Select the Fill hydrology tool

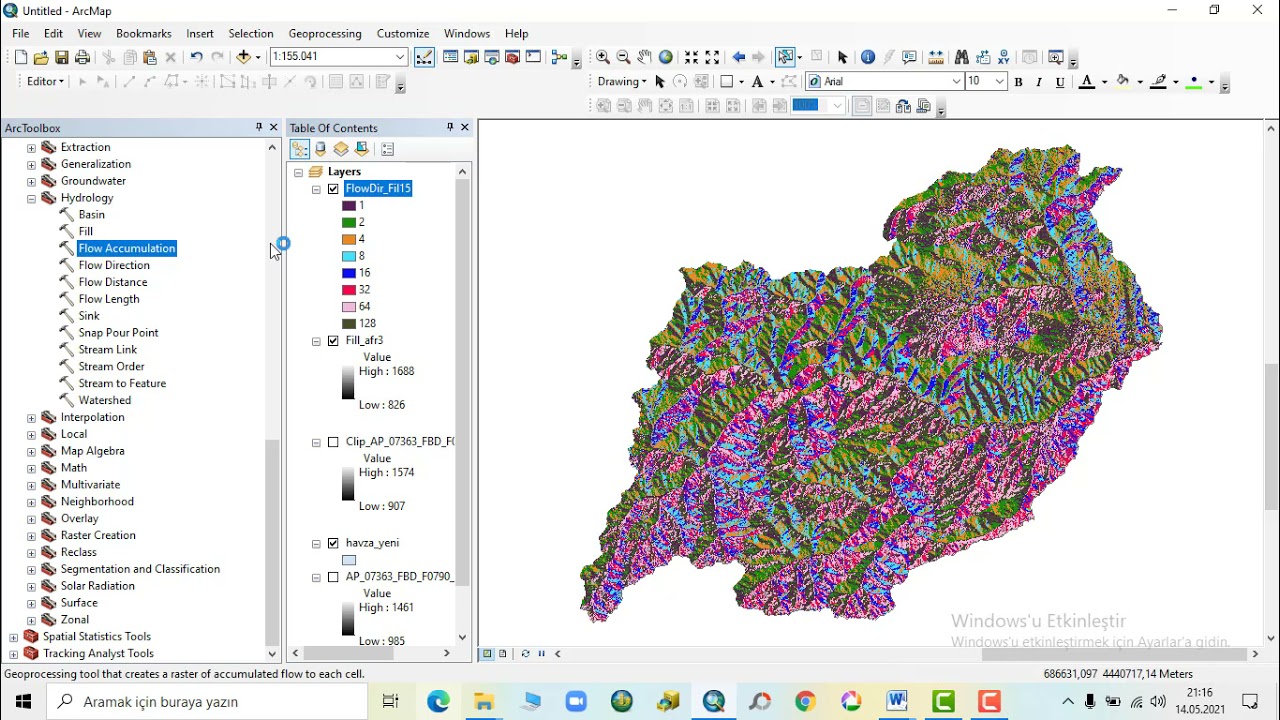click(x=86, y=231)
